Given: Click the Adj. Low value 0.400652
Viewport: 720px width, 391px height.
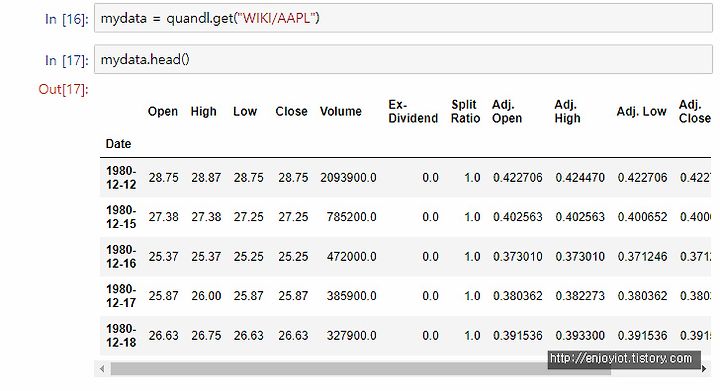Looking at the screenshot, I should click(x=642, y=217).
